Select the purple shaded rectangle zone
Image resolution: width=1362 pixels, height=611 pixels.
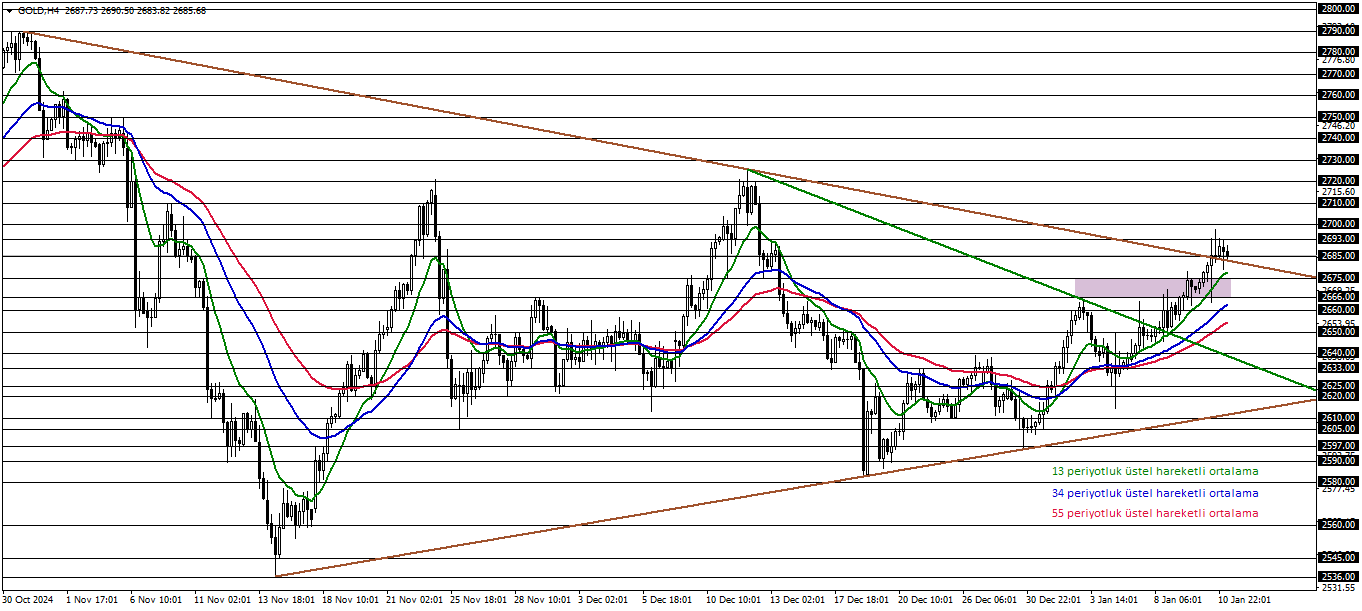point(1152,288)
